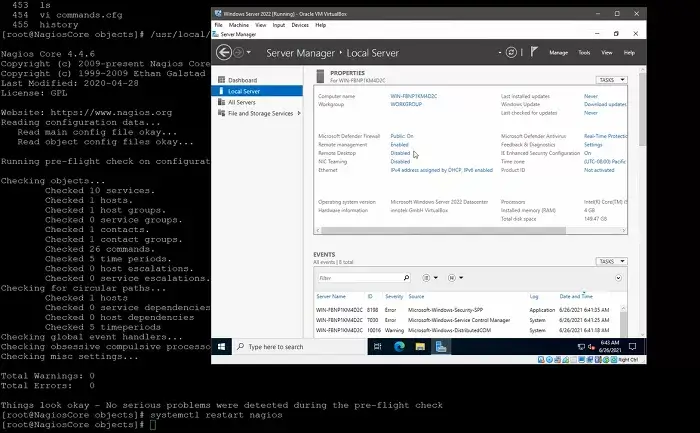700x433 pixels.
Task: Sort events by Server Name column
Action: pos(331,296)
